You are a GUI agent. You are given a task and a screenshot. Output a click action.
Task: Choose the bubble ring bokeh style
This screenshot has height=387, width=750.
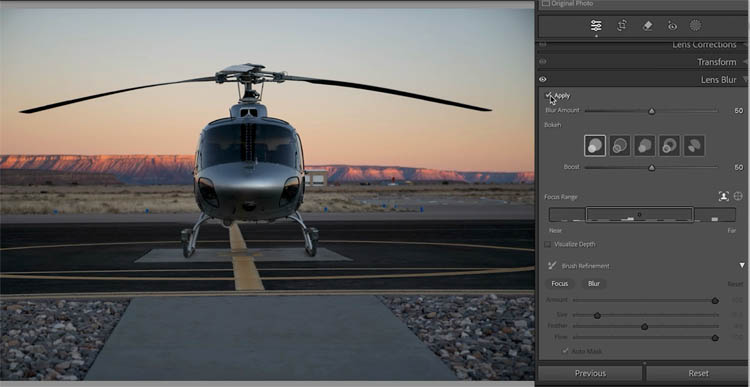point(619,145)
